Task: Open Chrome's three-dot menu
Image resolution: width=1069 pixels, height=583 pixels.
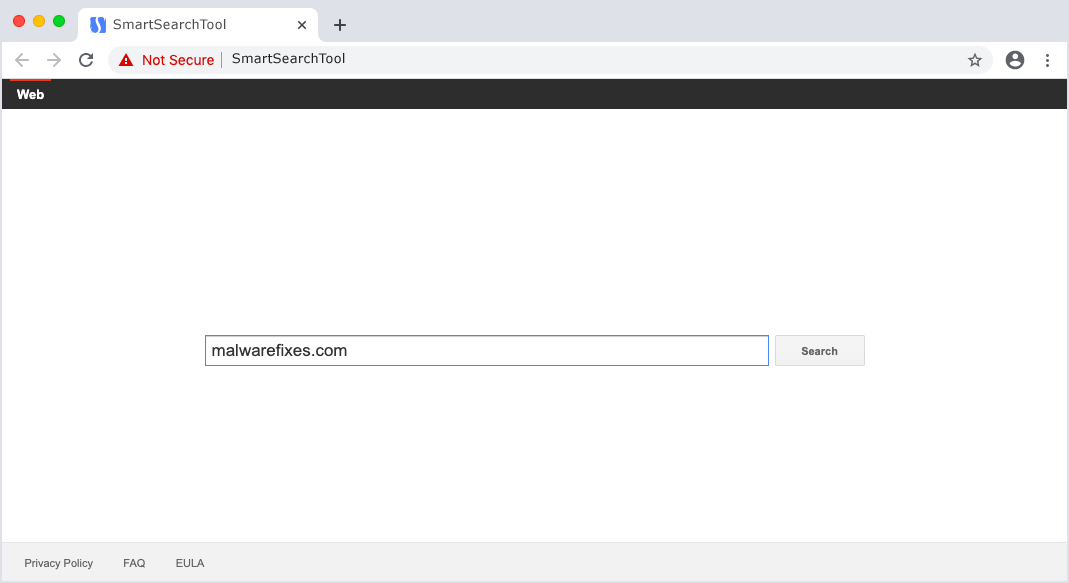Action: pos(1047,60)
